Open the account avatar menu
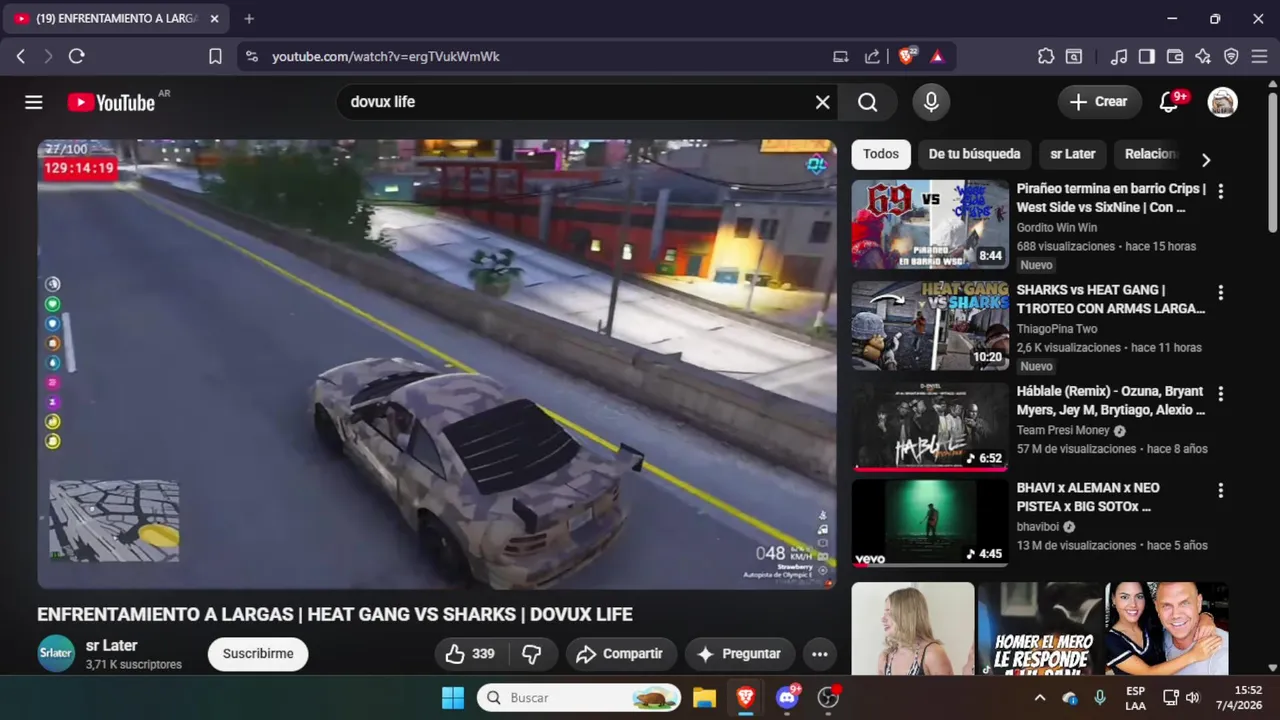 tap(1222, 102)
